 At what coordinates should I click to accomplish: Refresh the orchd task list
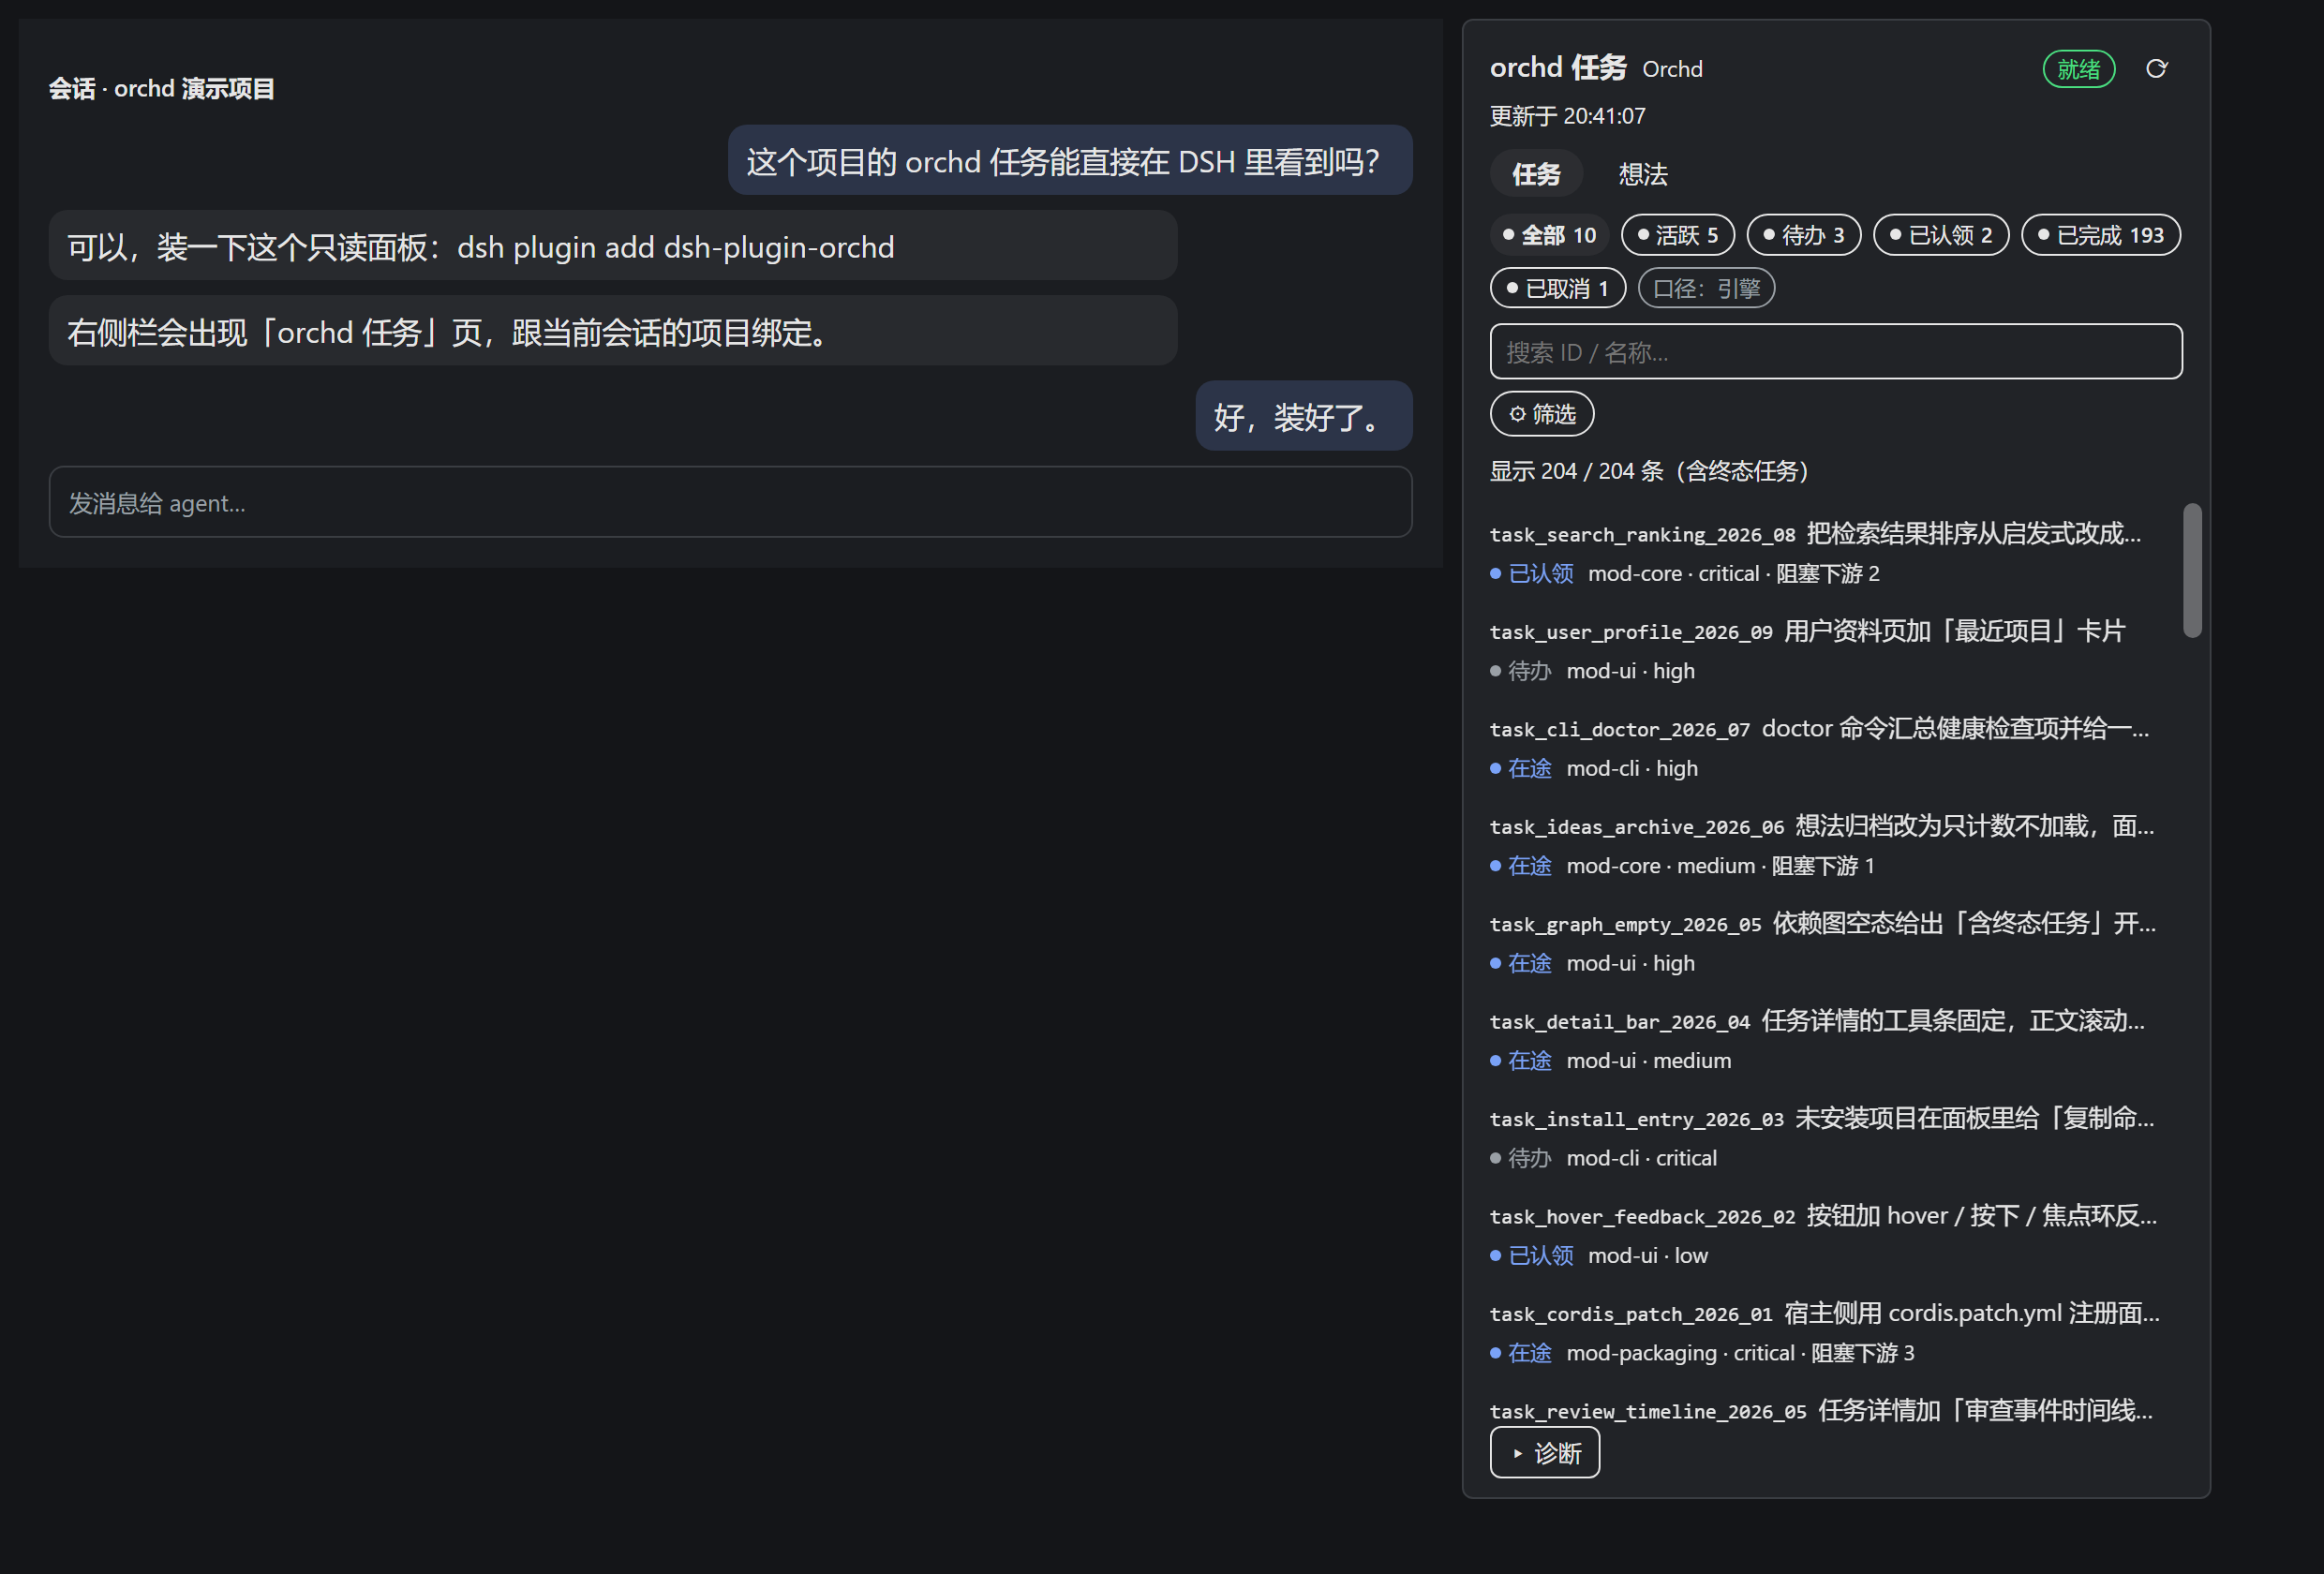click(x=2156, y=69)
